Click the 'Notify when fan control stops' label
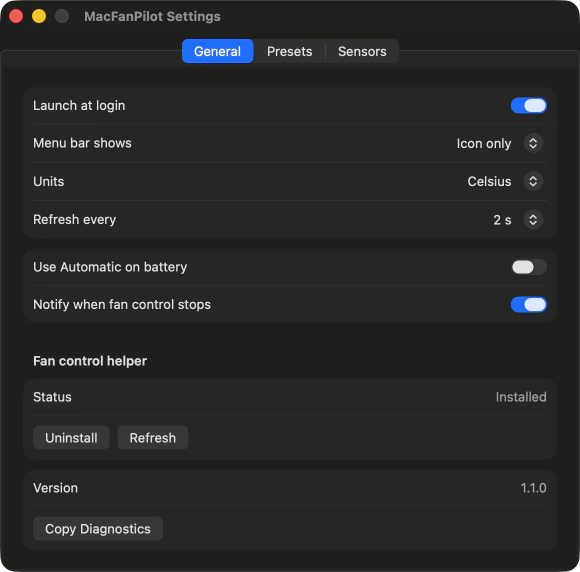The image size is (580, 572). pyautogui.click(x=122, y=305)
